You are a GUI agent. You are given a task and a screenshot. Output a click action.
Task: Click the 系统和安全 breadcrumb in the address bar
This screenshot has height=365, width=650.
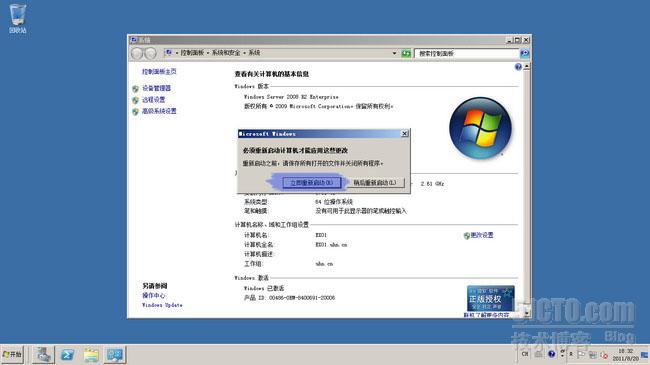pos(226,53)
